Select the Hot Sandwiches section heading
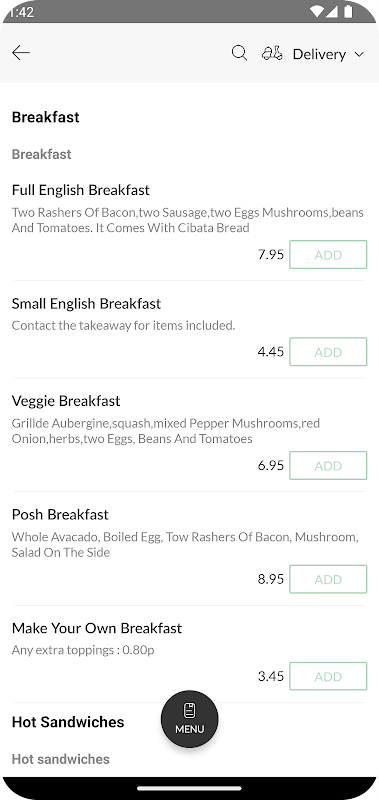Image resolution: width=379 pixels, height=800 pixels. coord(68,722)
